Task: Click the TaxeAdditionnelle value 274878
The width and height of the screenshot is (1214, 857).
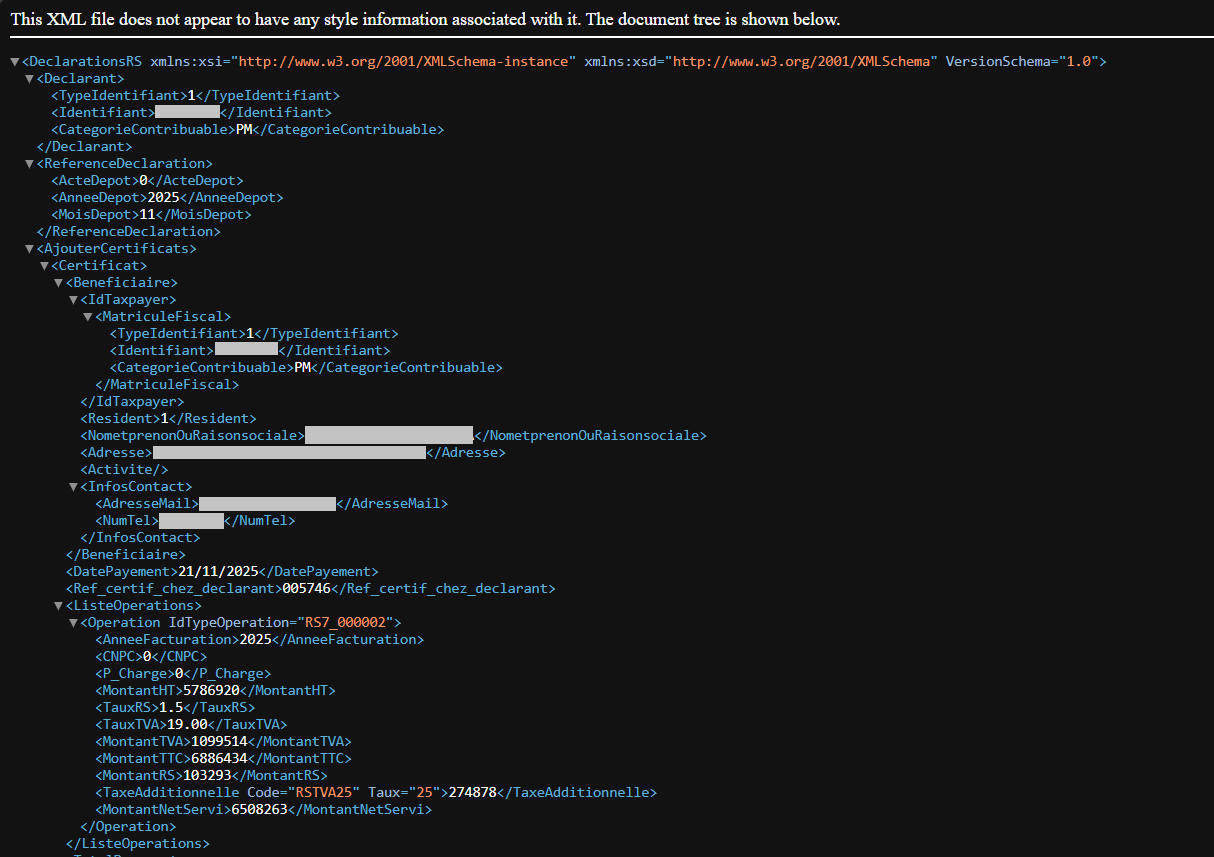Action: coord(473,793)
